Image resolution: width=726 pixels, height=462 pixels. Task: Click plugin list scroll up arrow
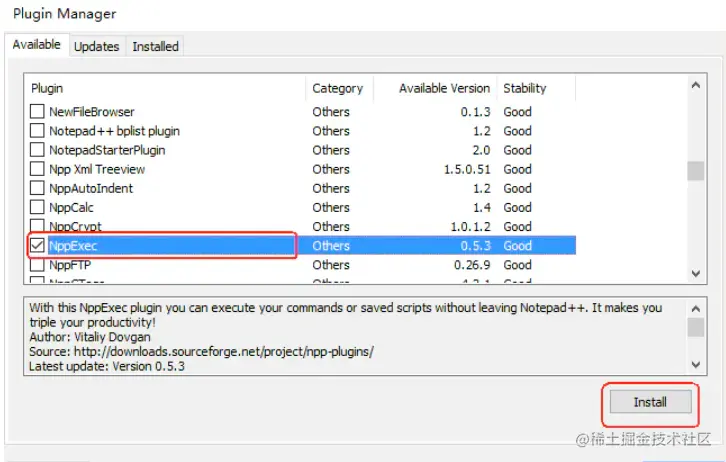(695, 85)
